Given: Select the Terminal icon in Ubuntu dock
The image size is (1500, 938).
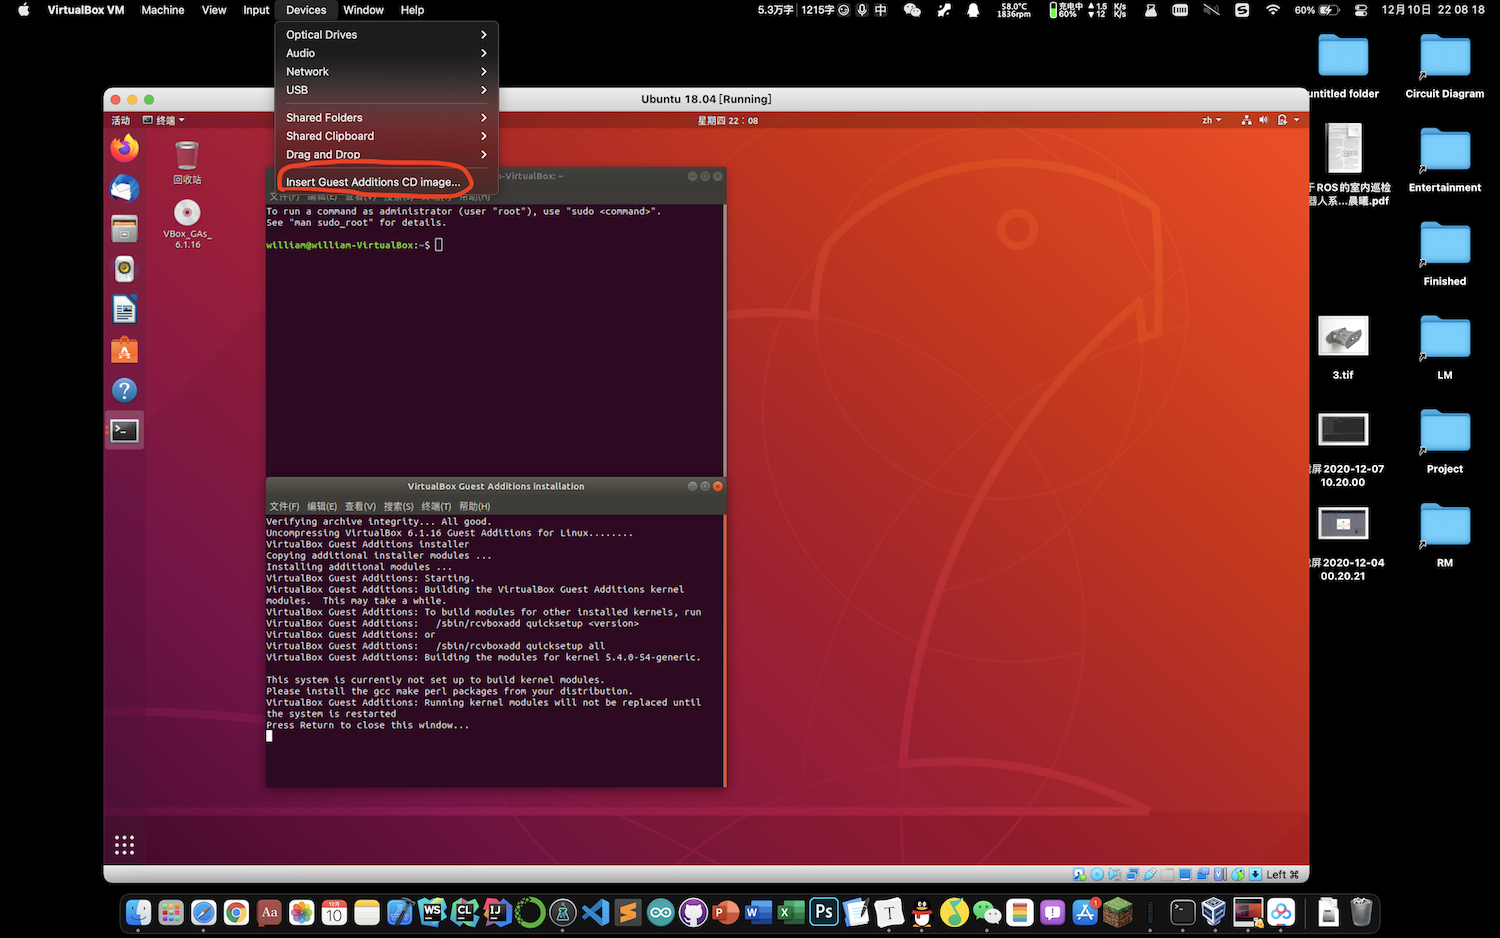Looking at the screenshot, I should tap(124, 430).
